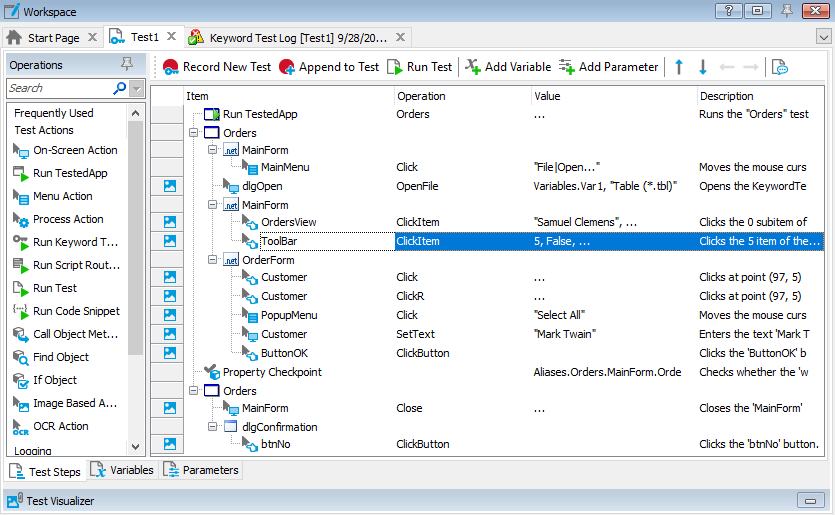Viewport: 835px width, 515px height.
Task: Select the OCR Action operation
Action: (x=60, y=426)
